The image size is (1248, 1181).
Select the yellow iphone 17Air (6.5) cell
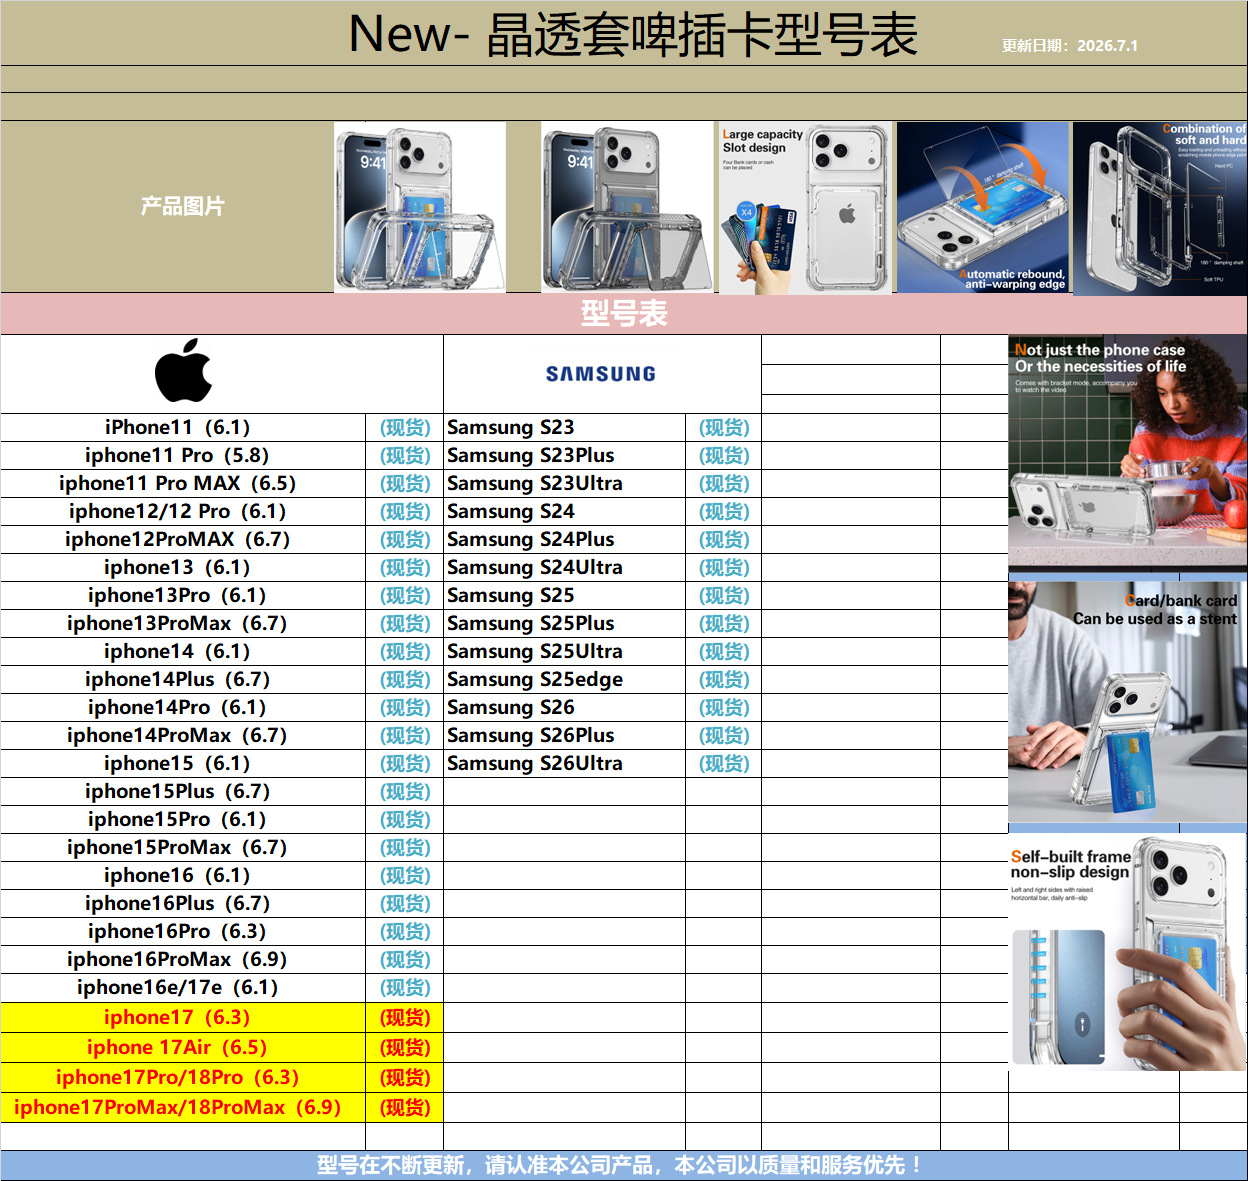[183, 1048]
